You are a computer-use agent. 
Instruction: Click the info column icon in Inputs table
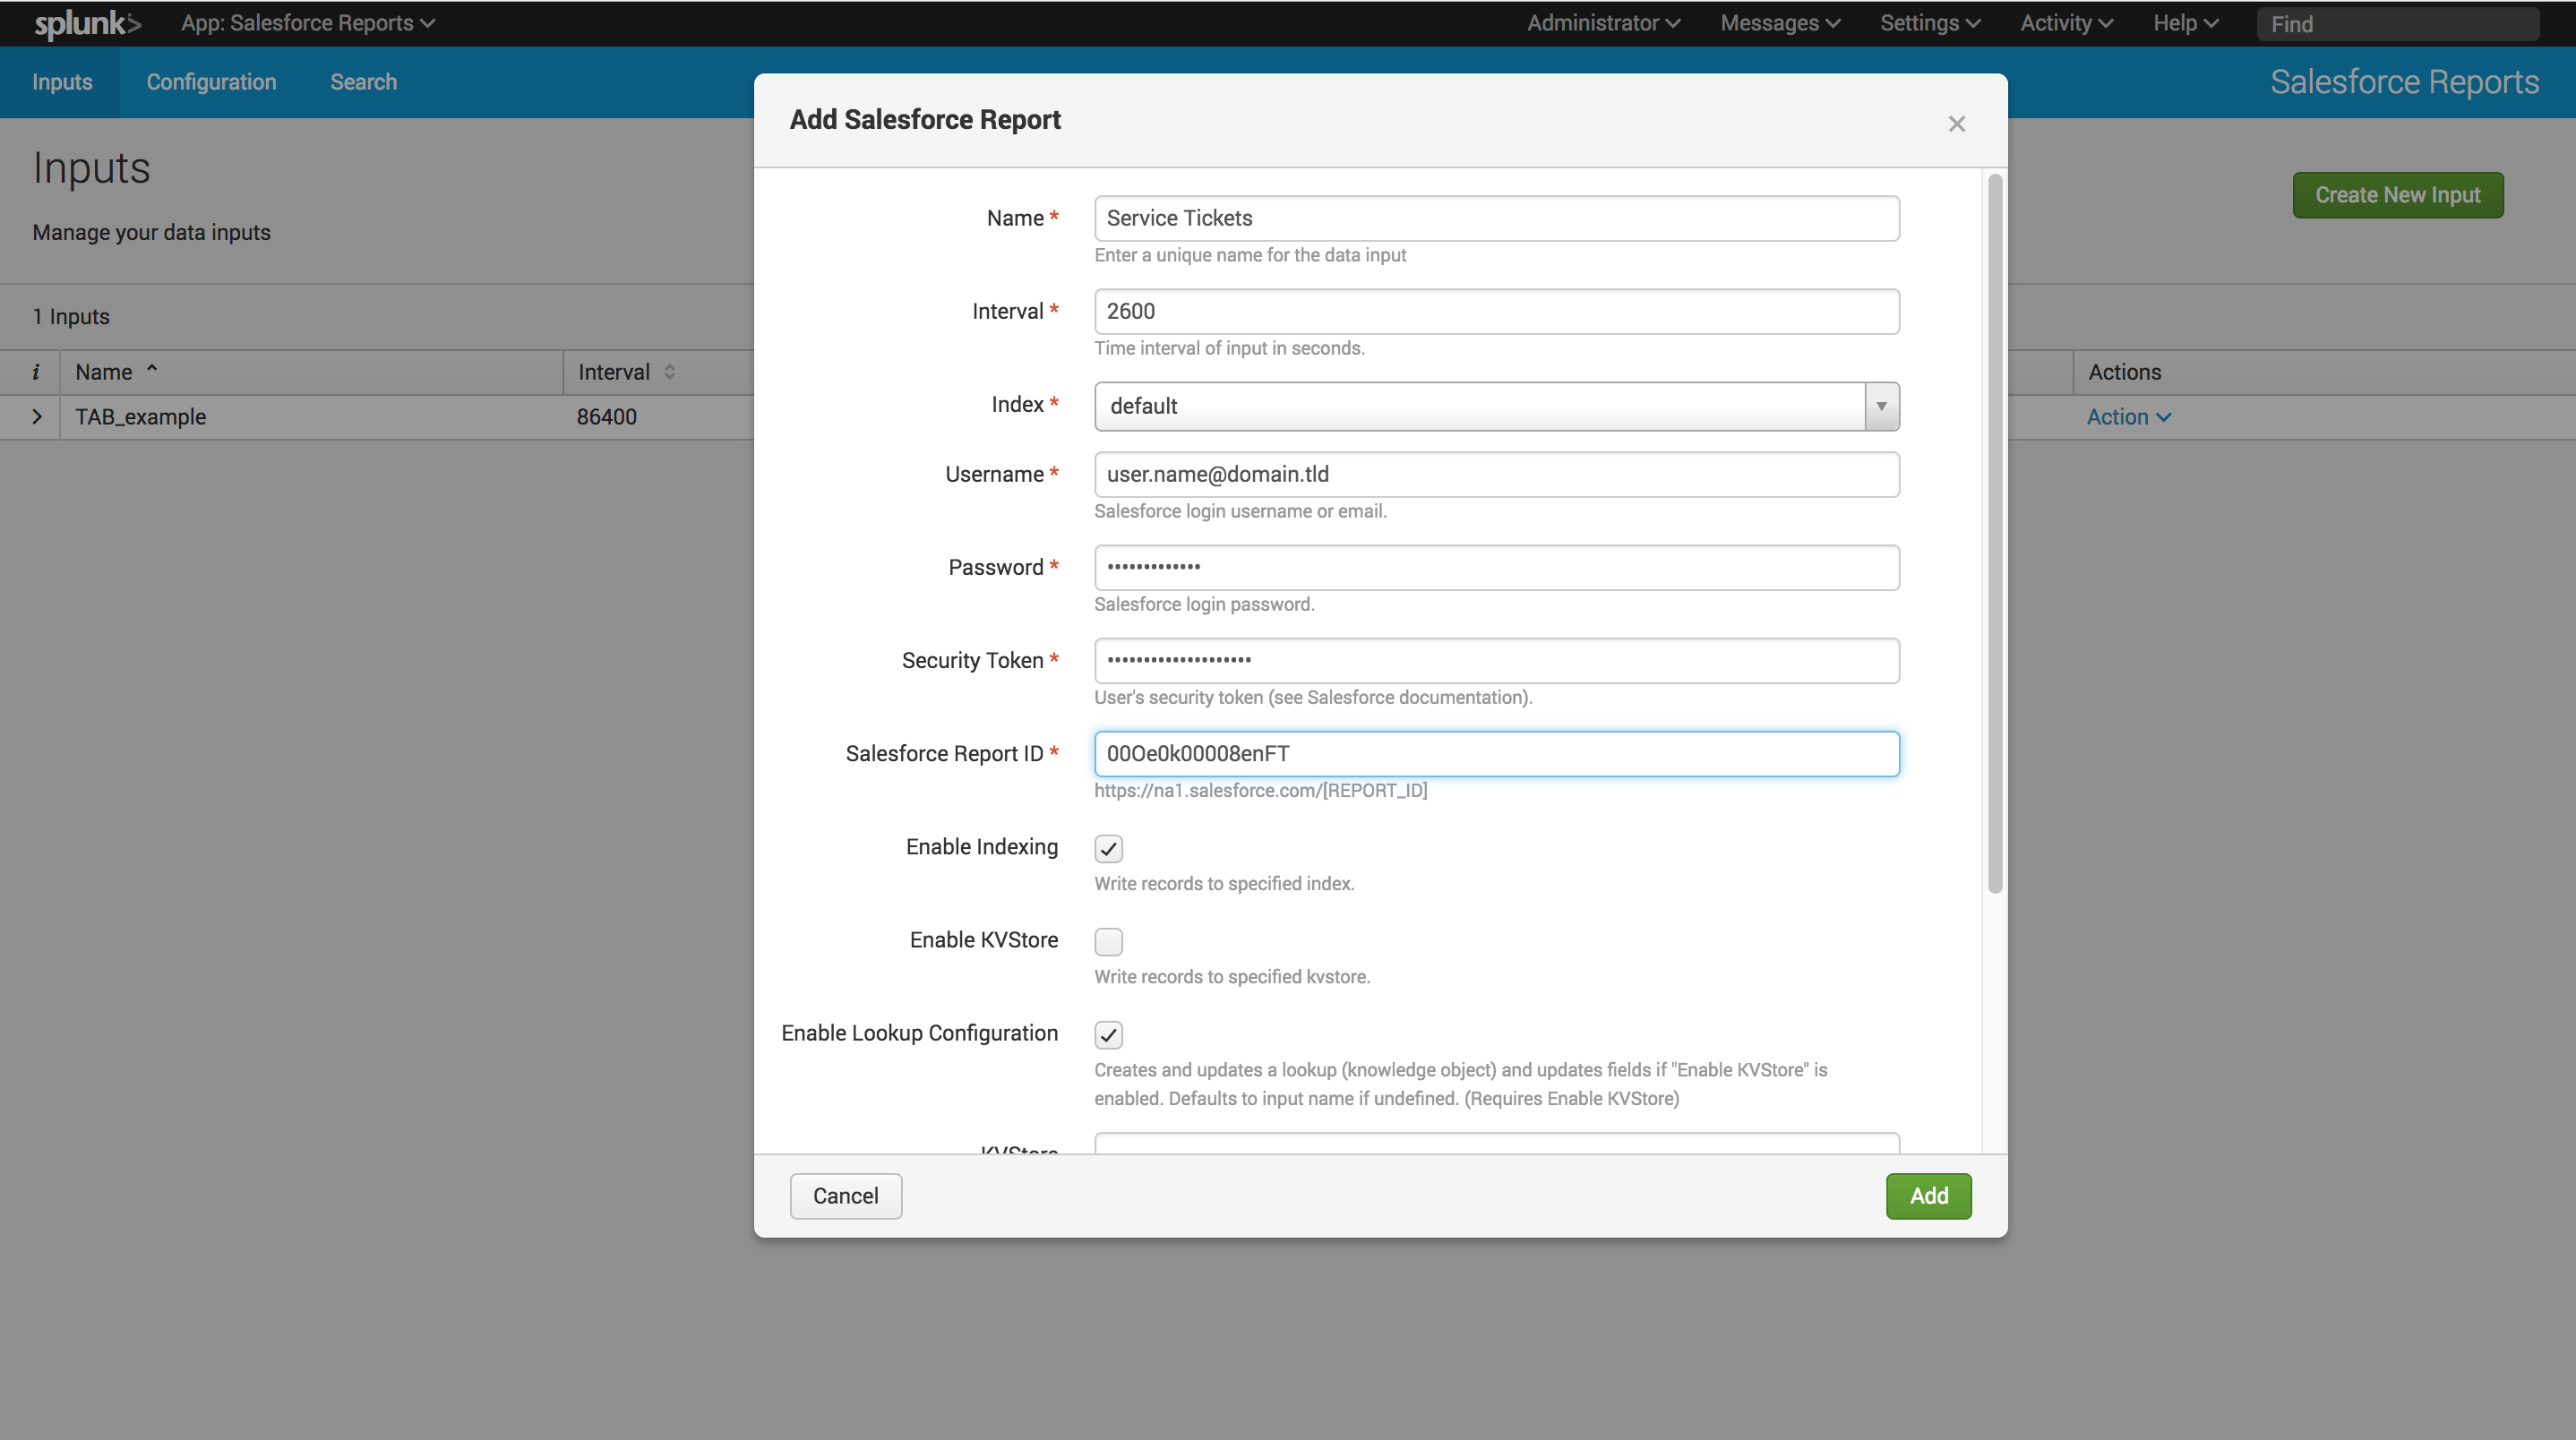pyautogui.click(x=36, y=372)
